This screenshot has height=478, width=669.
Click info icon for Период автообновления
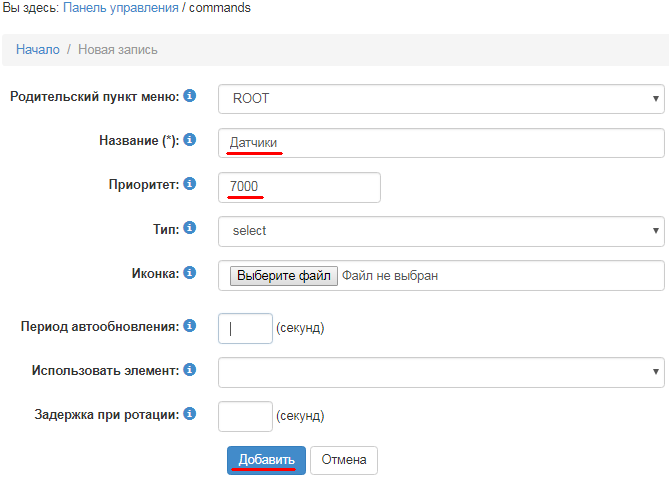coord(190,326)
